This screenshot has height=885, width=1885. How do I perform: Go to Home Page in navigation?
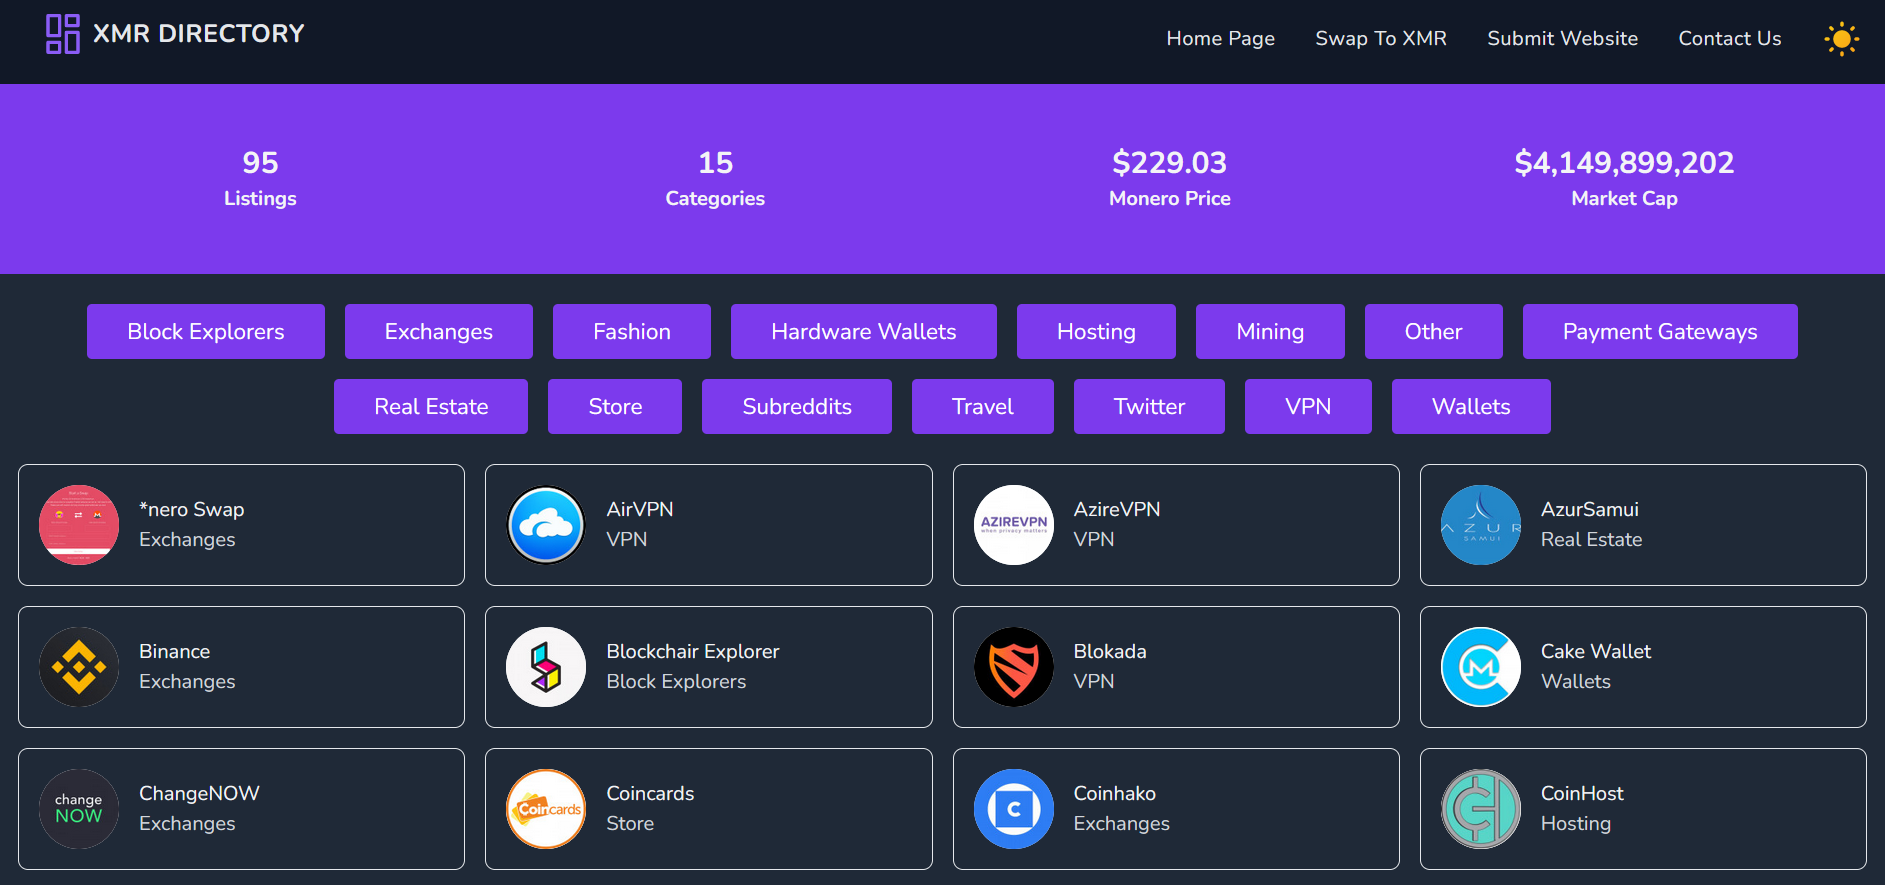click(x=1220, y=39)
